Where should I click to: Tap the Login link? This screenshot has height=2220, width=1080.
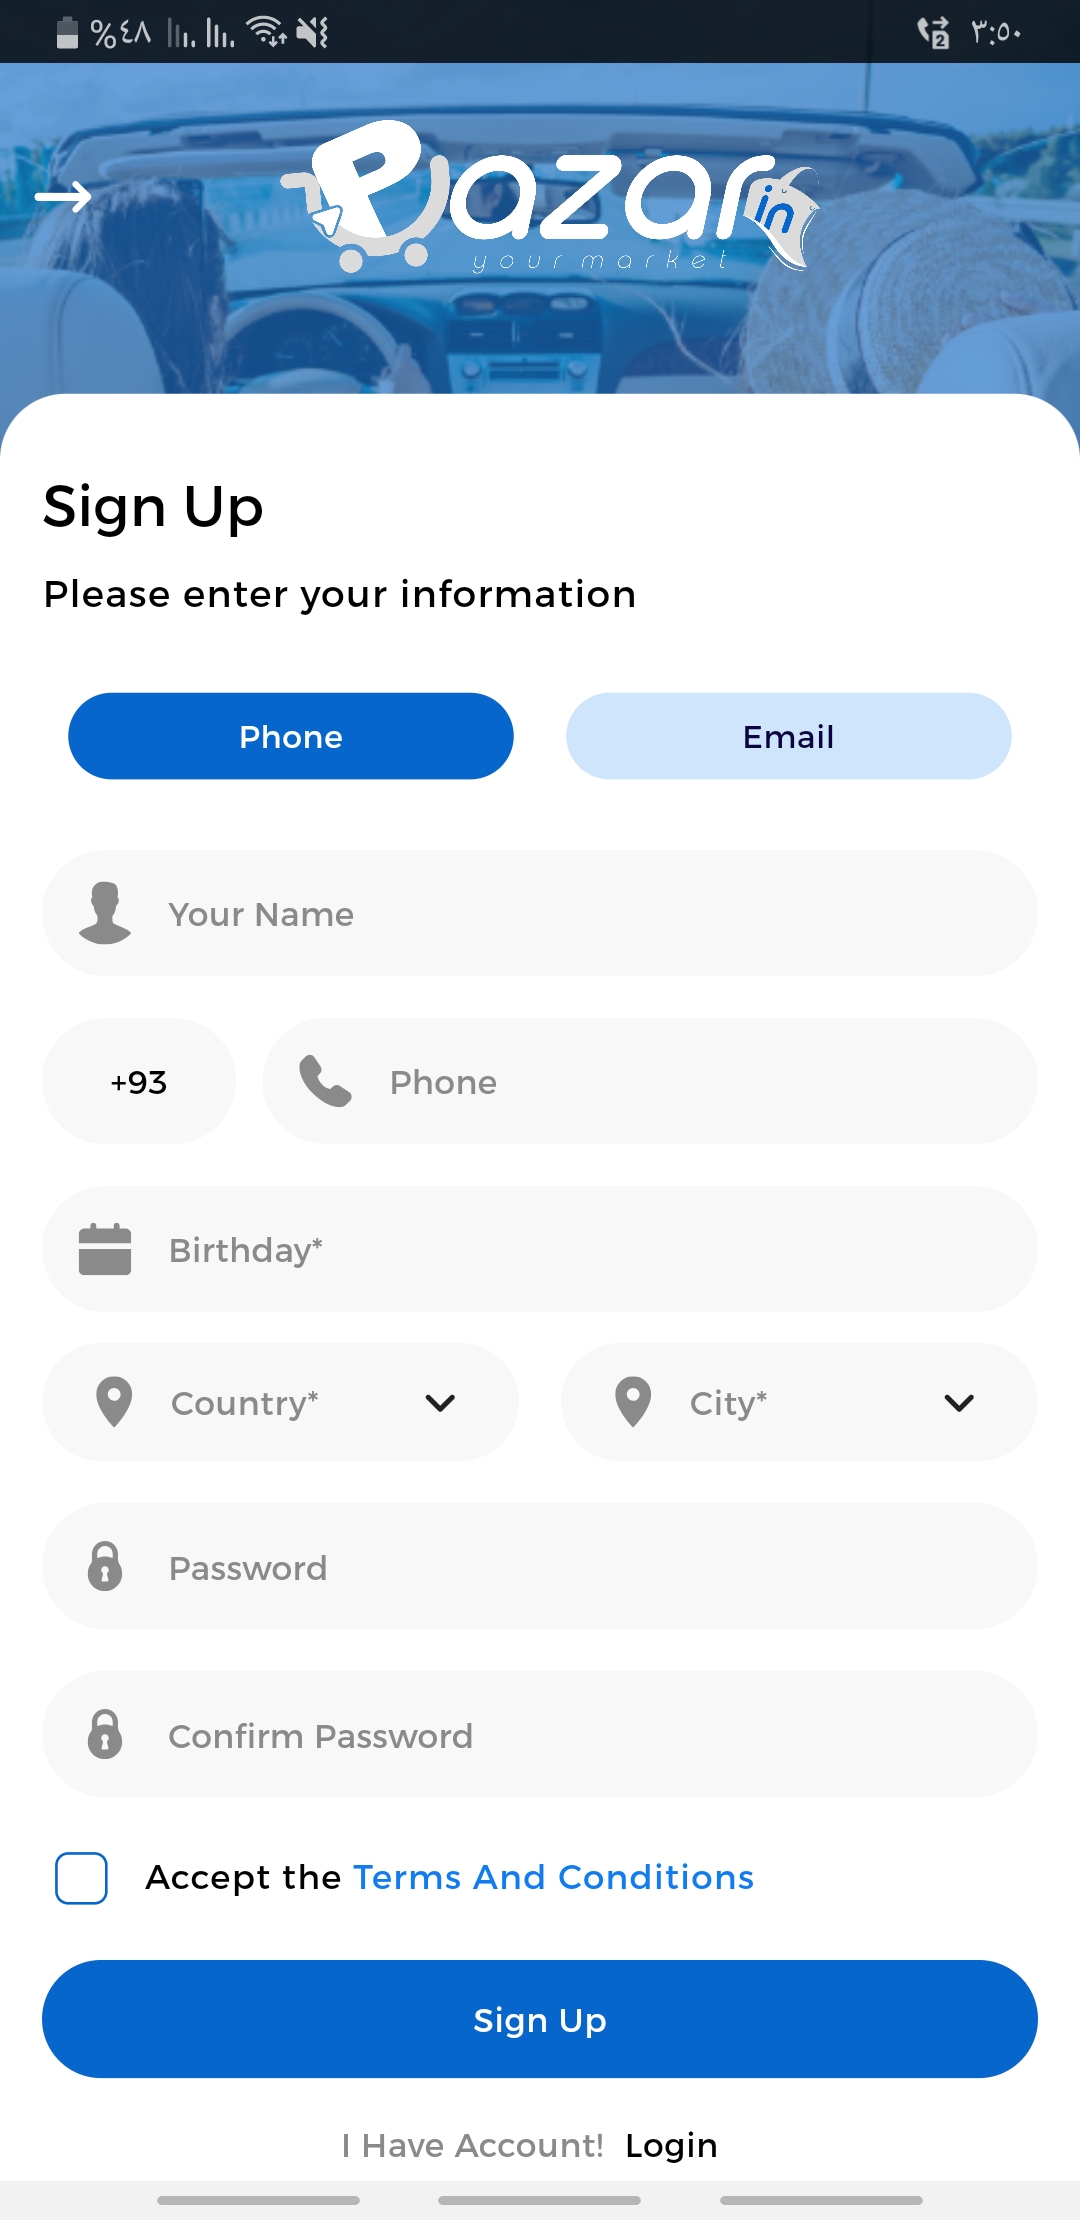pos(671,2145)
